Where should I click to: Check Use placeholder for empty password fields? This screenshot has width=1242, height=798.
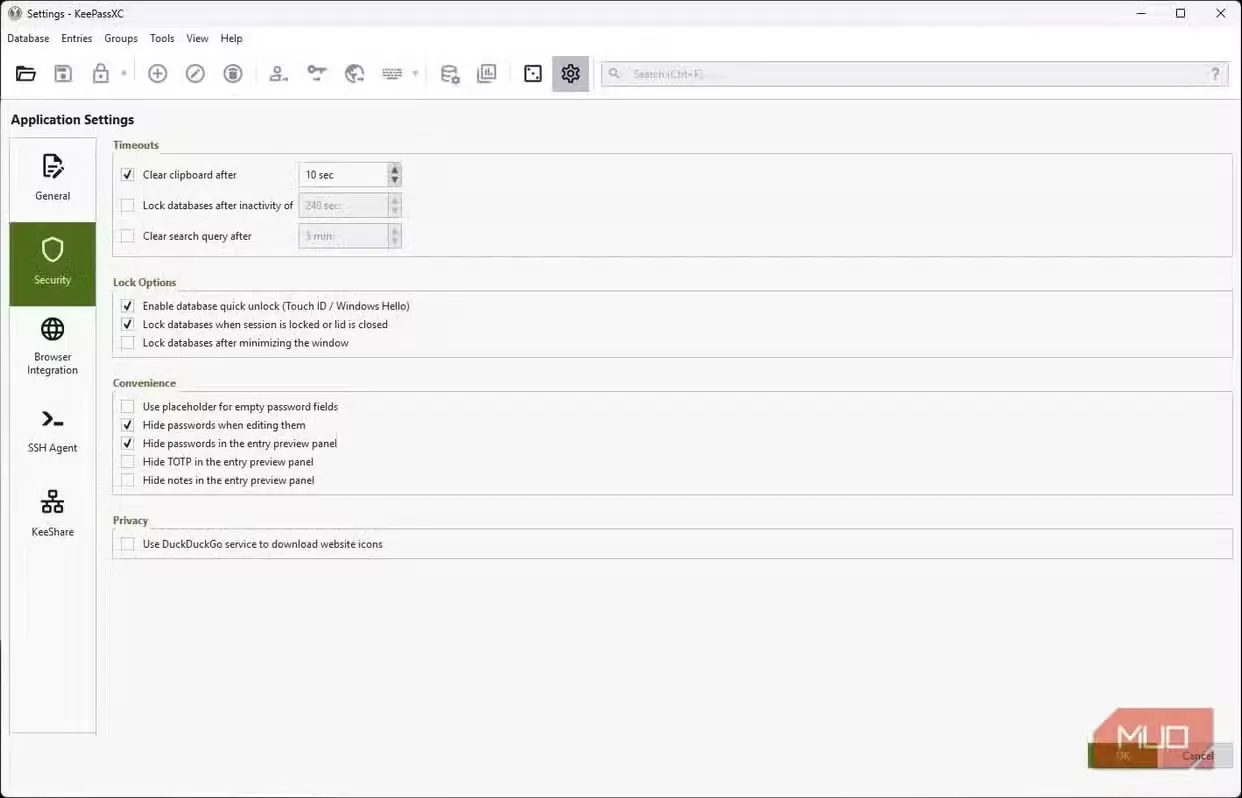pyautogui.click(x=127, y=407)
